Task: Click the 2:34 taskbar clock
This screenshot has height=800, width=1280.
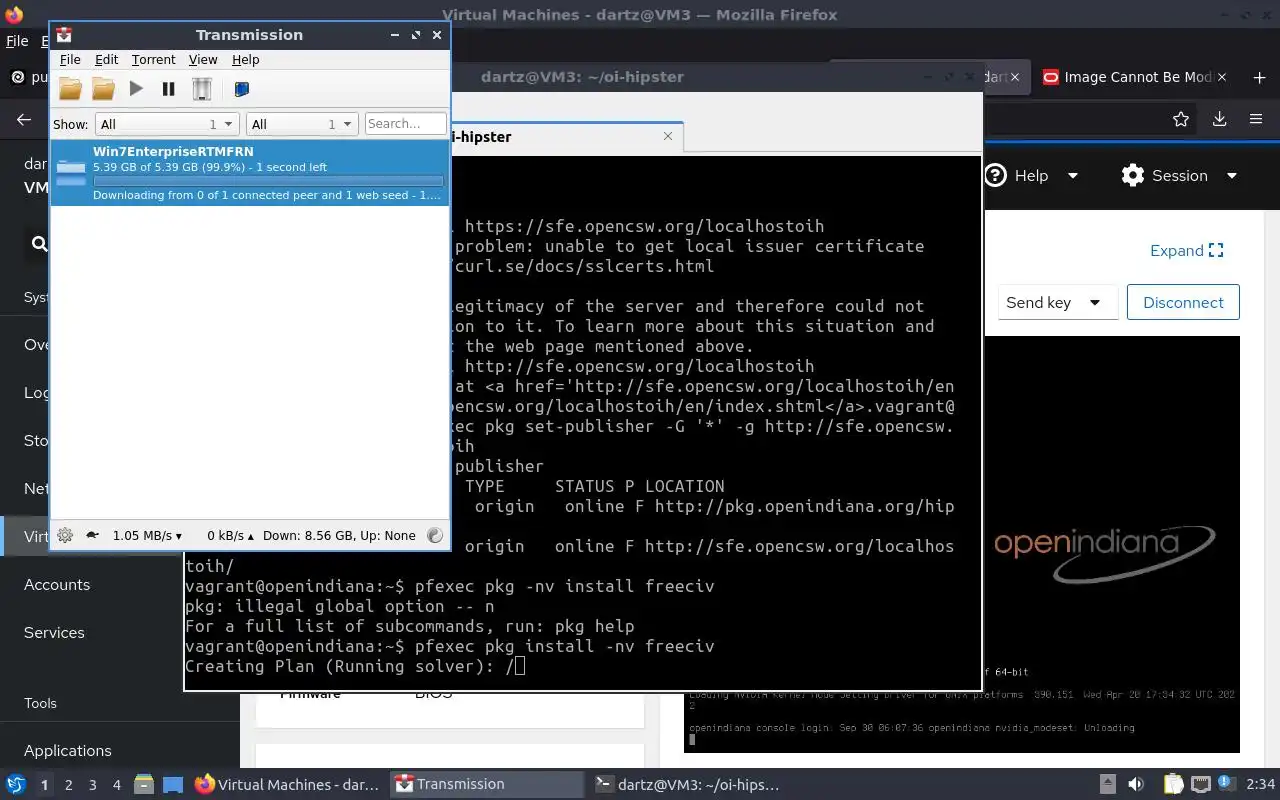Action: point(1260,785)
